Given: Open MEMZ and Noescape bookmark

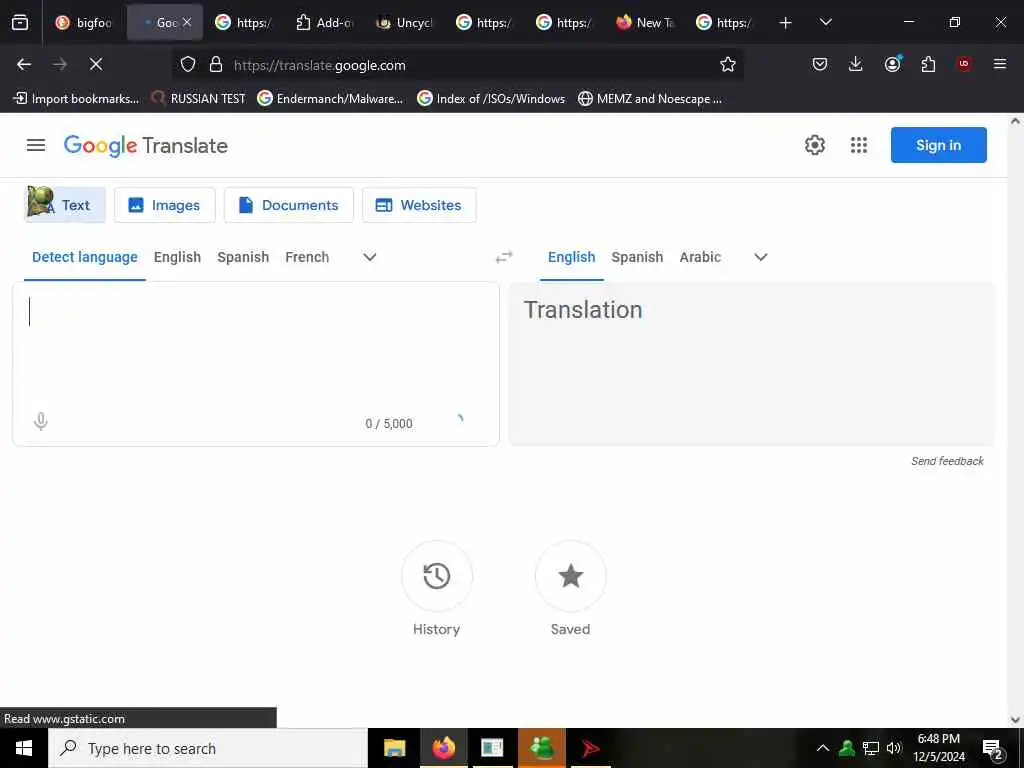Looking at the screenshot, I should tap(650, 99).
